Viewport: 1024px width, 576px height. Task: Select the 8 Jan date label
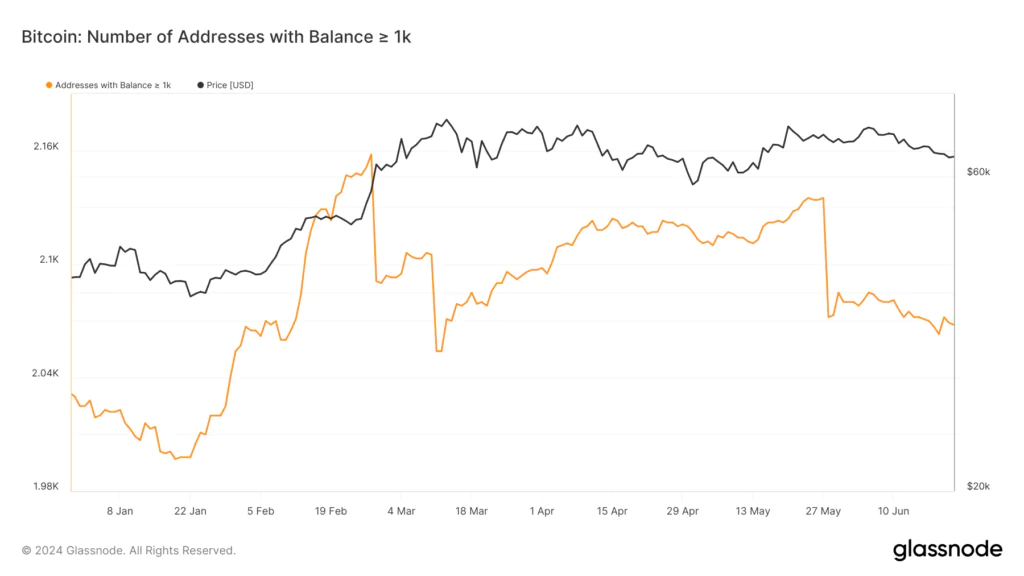coord(120,510)
